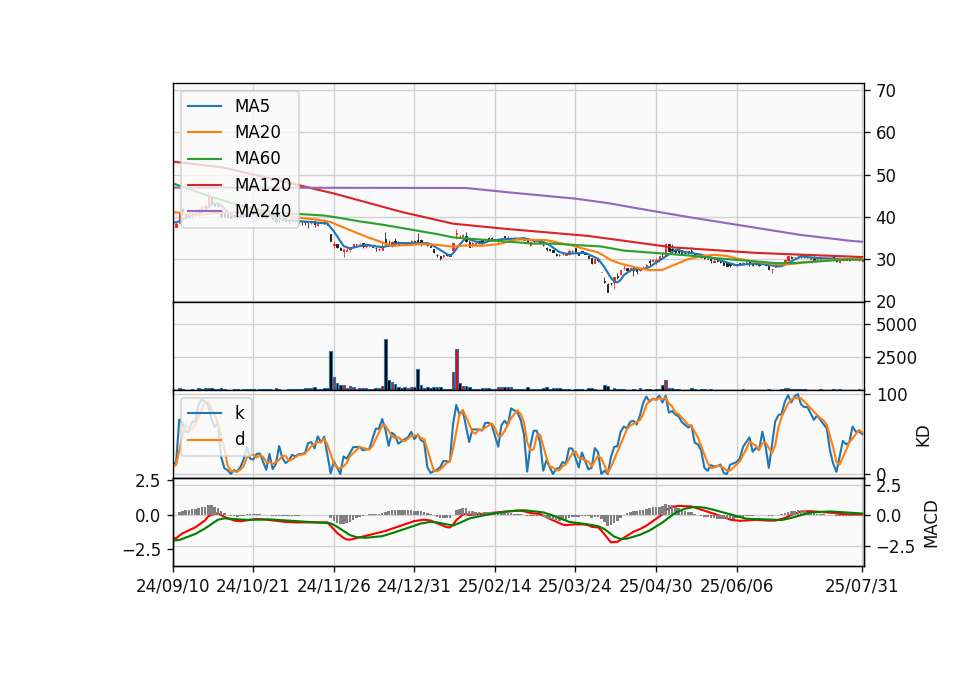Click the price axis value 70
Image resolution: width=960 pixels, height=690 pixels.
coord(885,91)
